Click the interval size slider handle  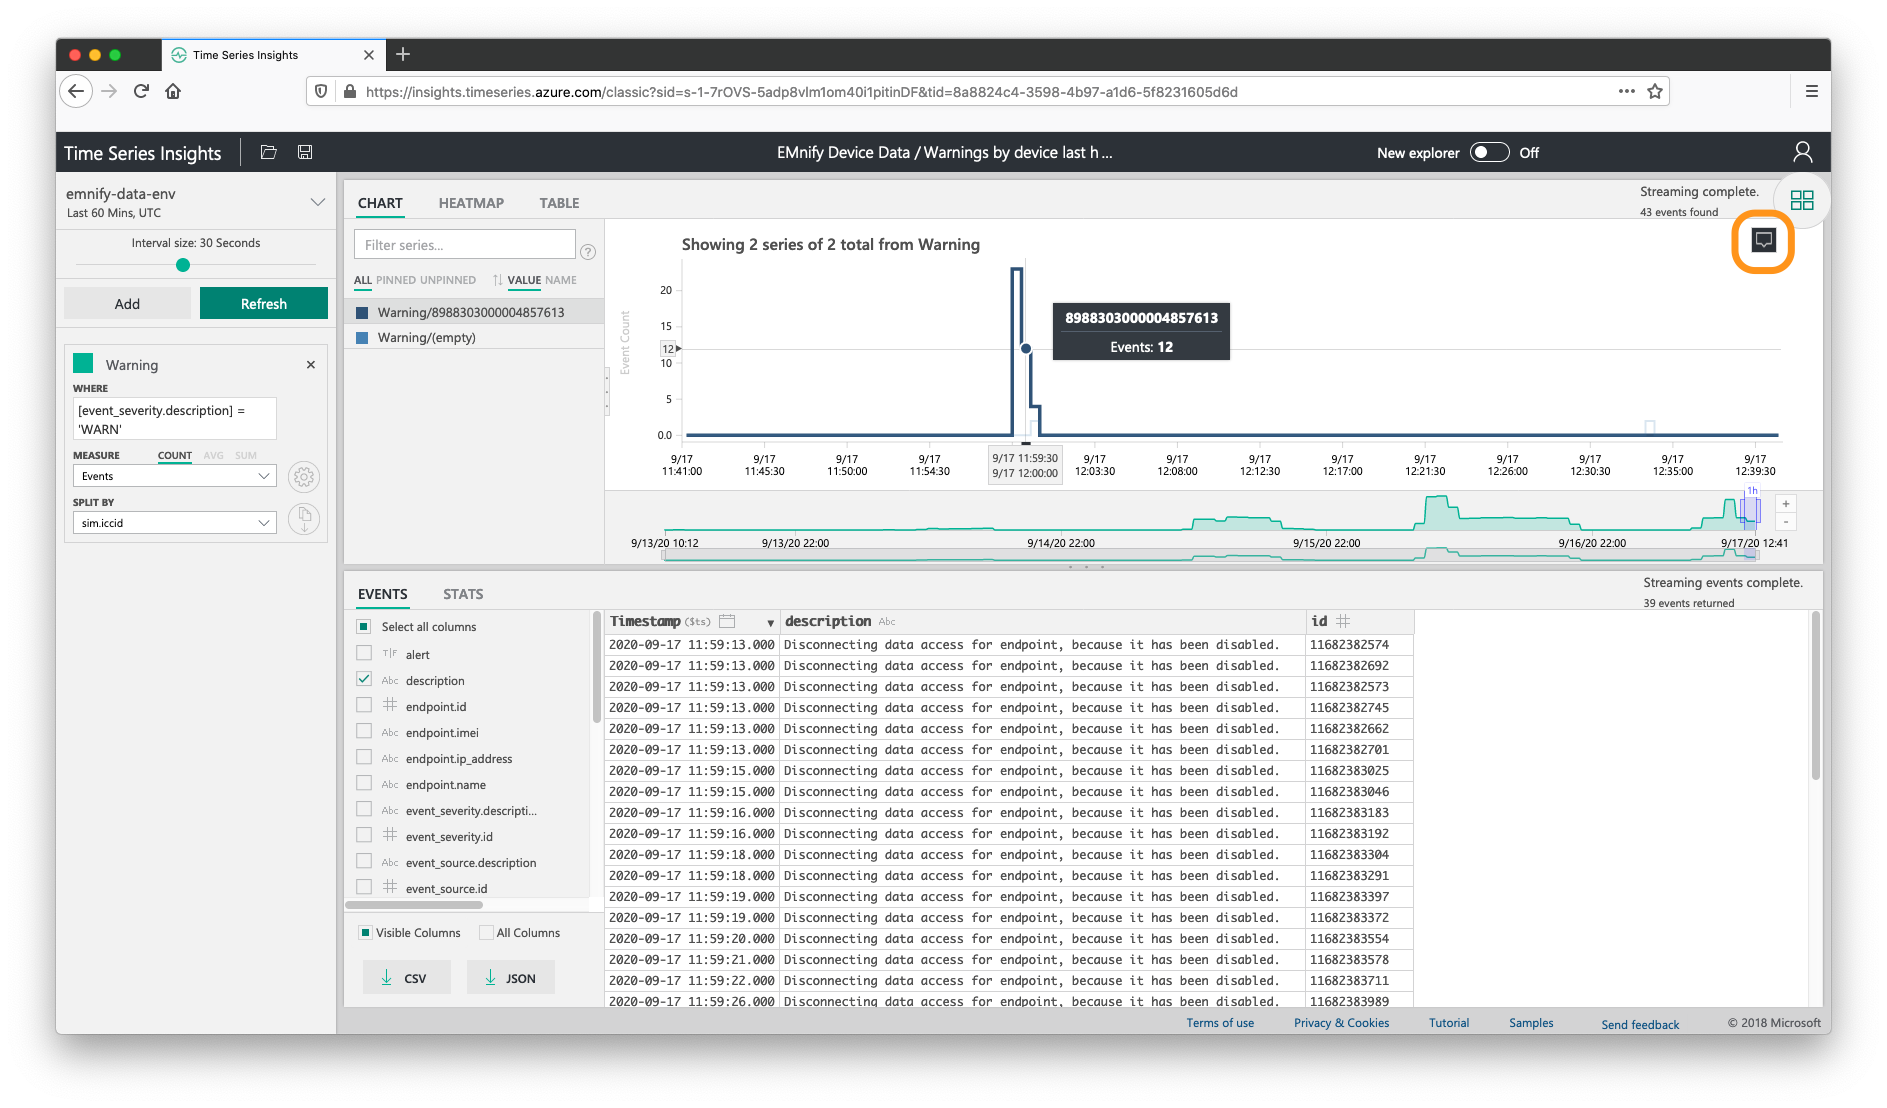(x=183, y=265)
